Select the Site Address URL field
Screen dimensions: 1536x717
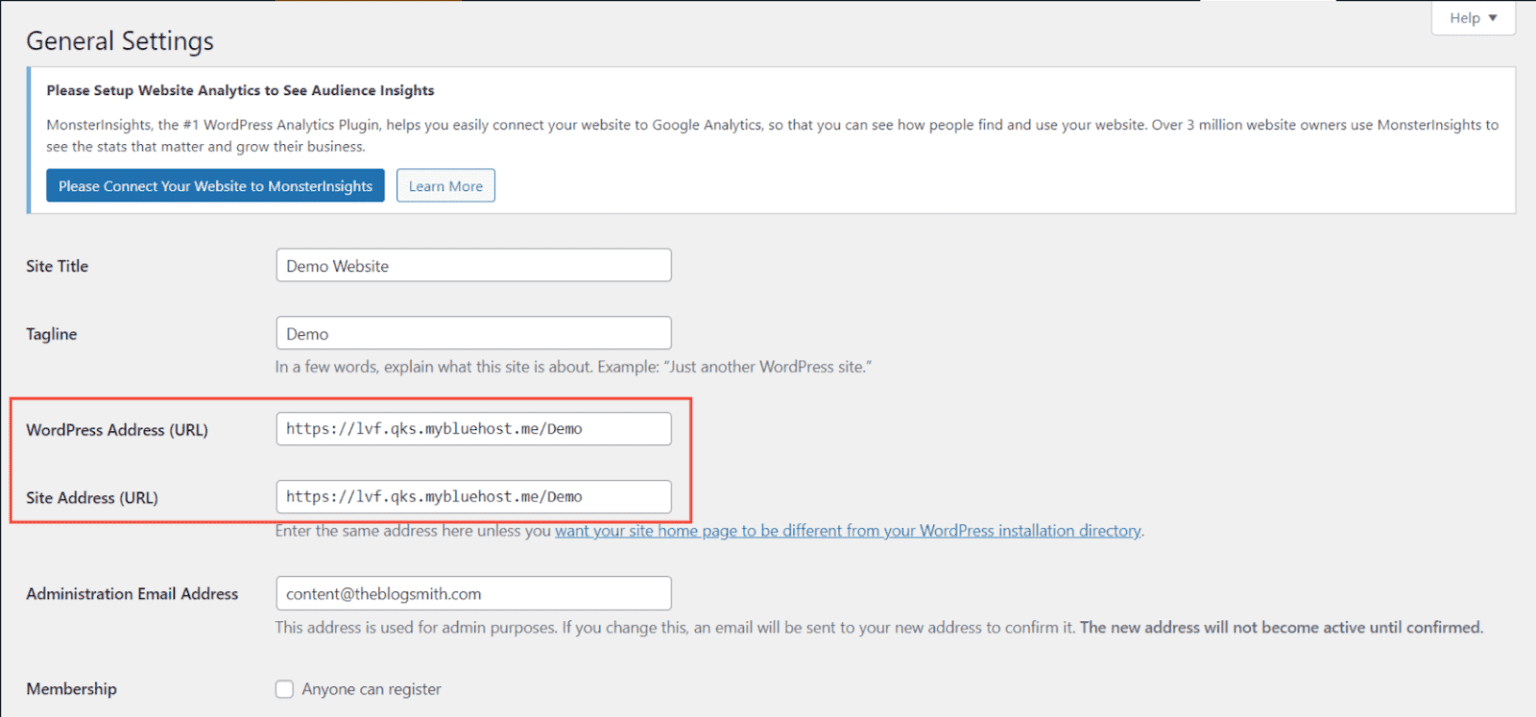click(x=473, y=496)
